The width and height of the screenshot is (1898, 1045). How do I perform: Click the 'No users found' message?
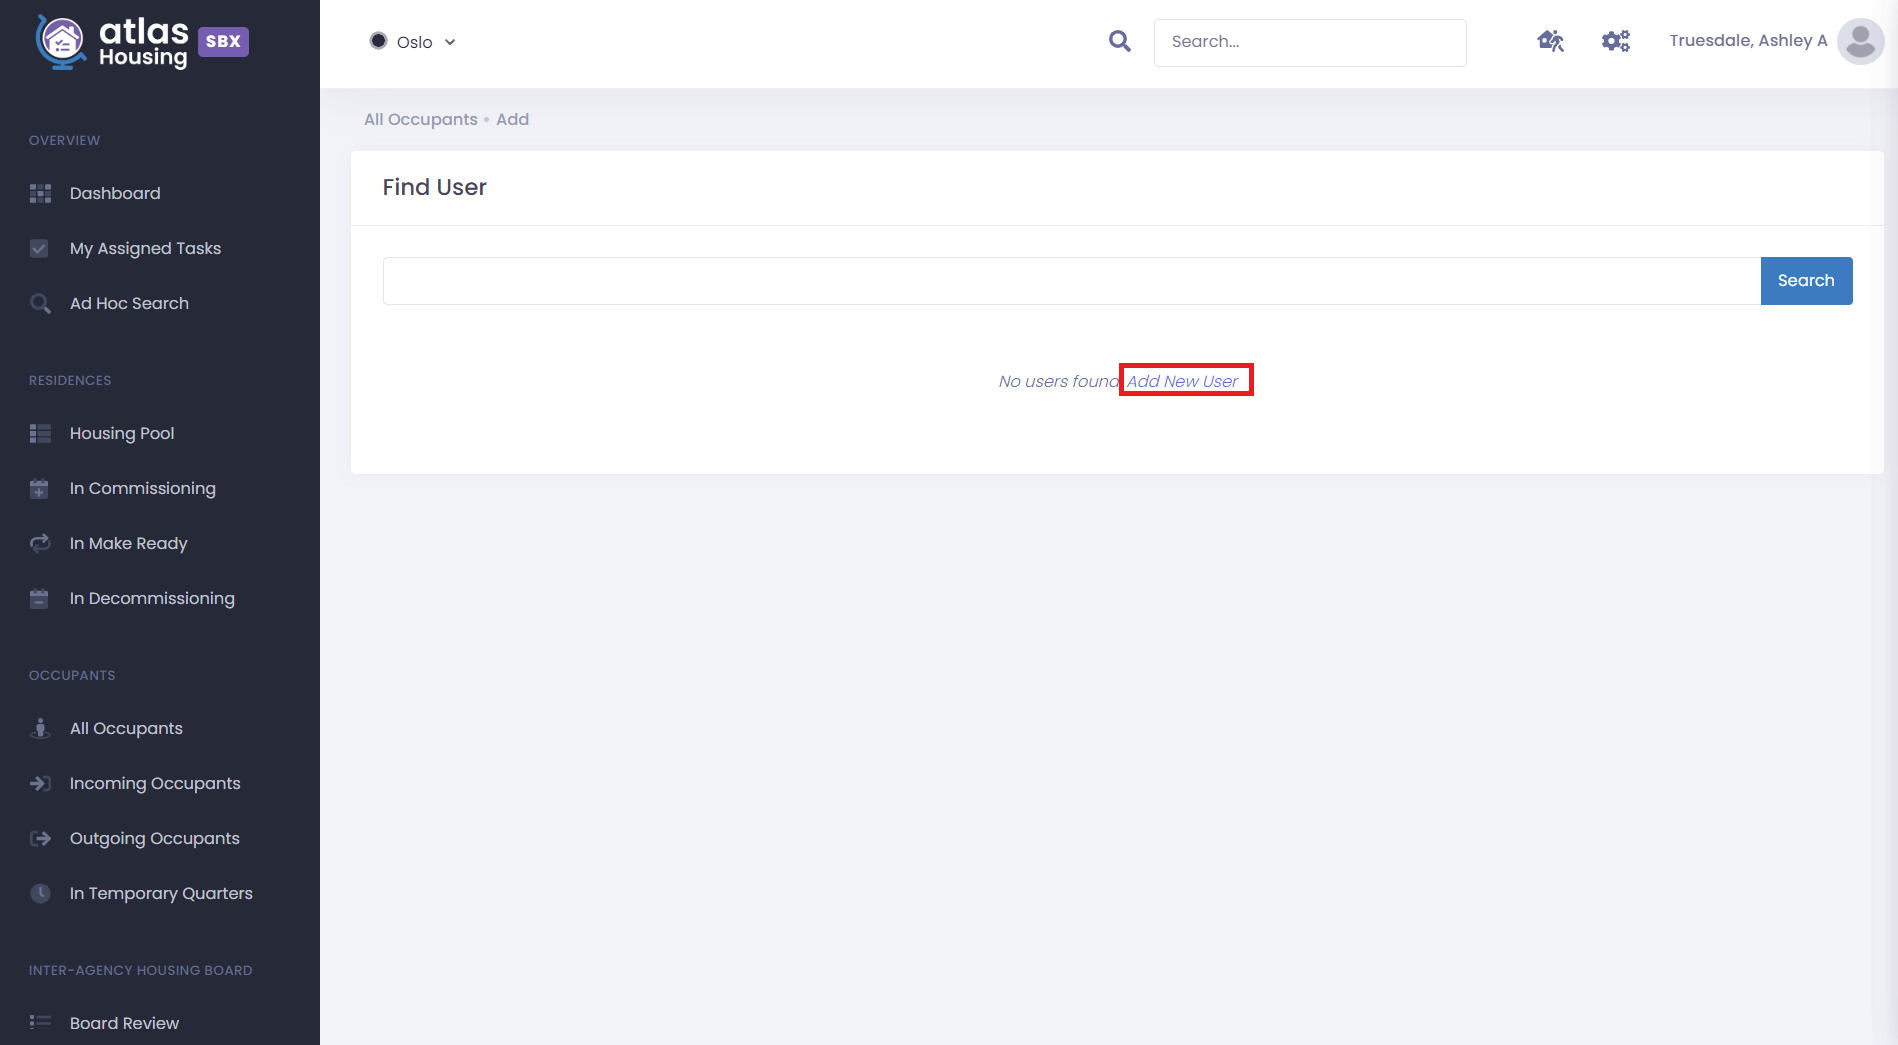[1059, 381]
